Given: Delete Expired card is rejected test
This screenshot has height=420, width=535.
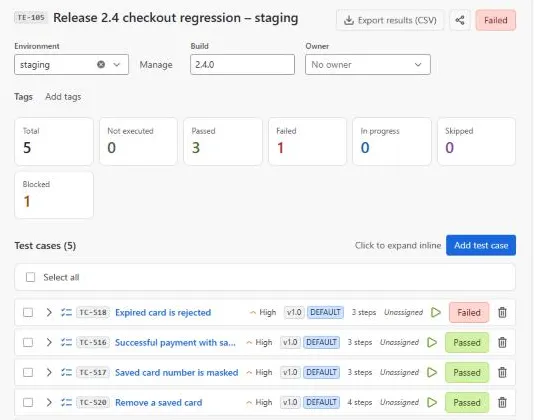Looking at the screenshot, I should (502, 312).
